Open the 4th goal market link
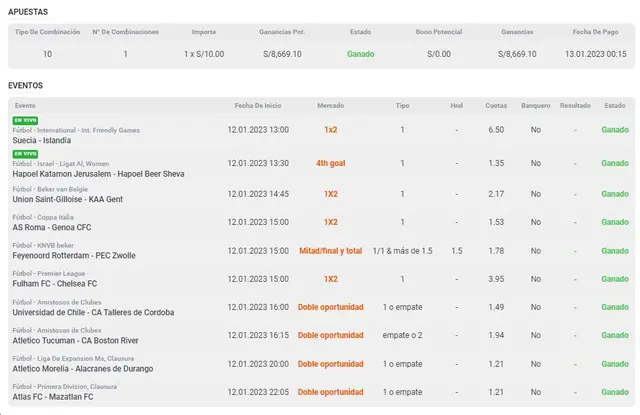640x415 pixels. 330,163
